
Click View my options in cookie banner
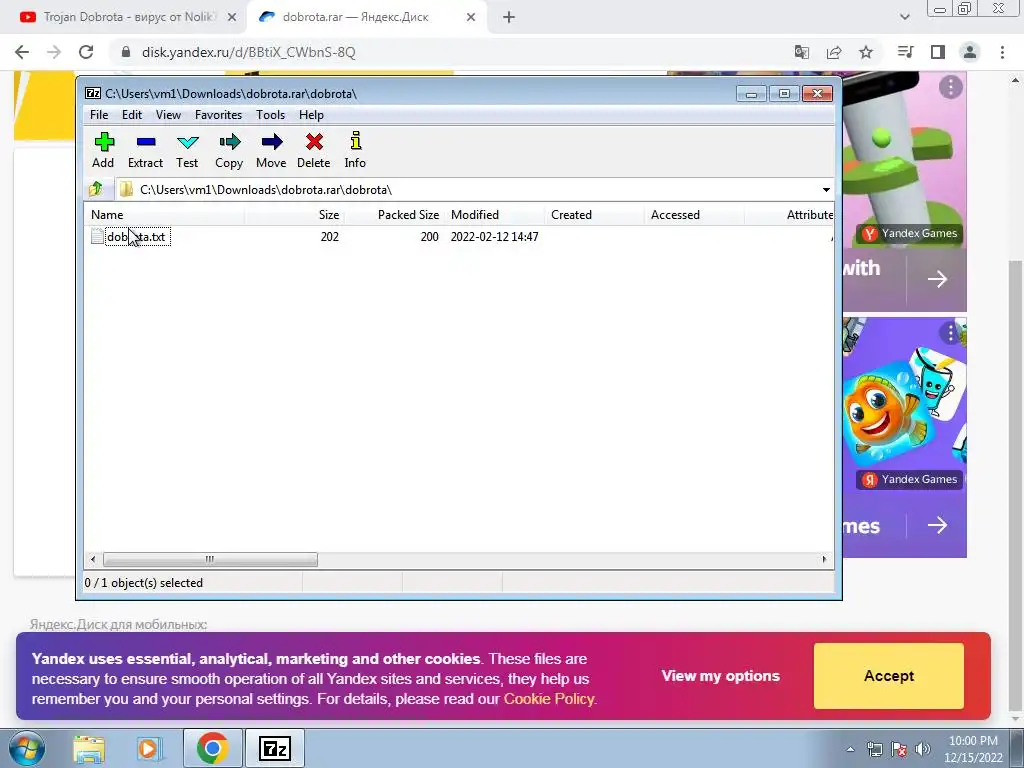(720, 676)
